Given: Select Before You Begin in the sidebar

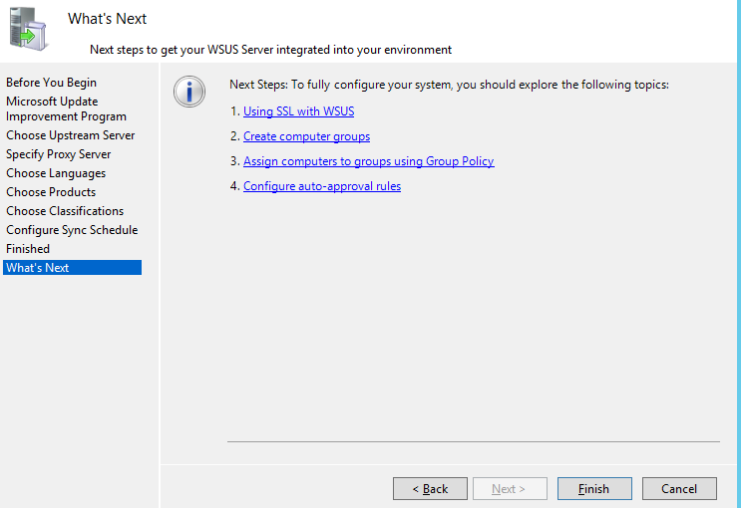Looking at the screenshot, I should [x=51, y=83].
